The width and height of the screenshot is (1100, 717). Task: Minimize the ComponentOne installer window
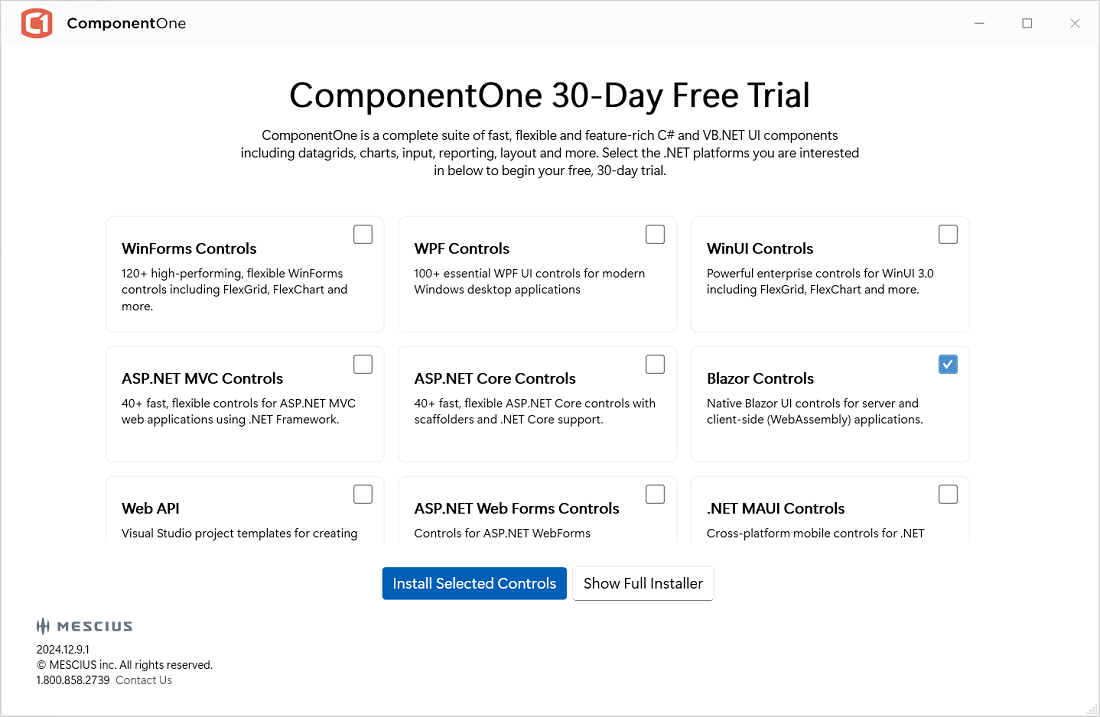(979, 23)
